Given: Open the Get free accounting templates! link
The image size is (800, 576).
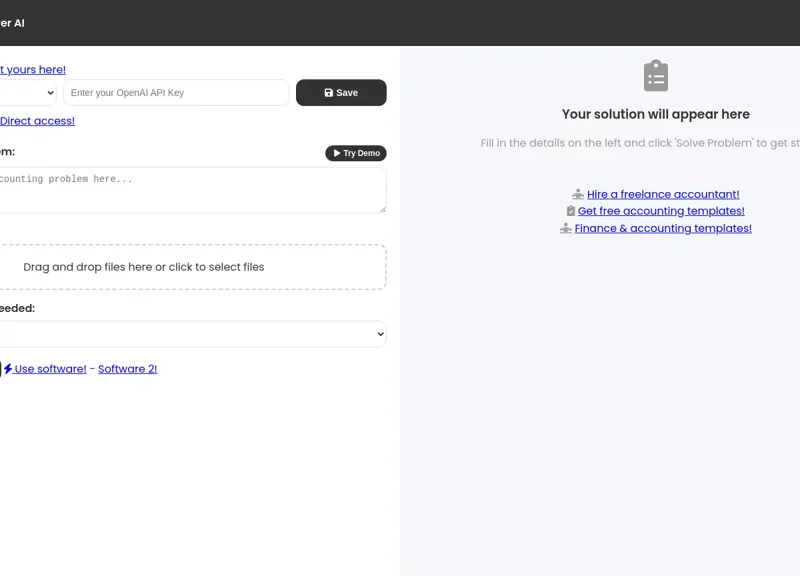Looking at the screenshot, I should tap(661, 212).
